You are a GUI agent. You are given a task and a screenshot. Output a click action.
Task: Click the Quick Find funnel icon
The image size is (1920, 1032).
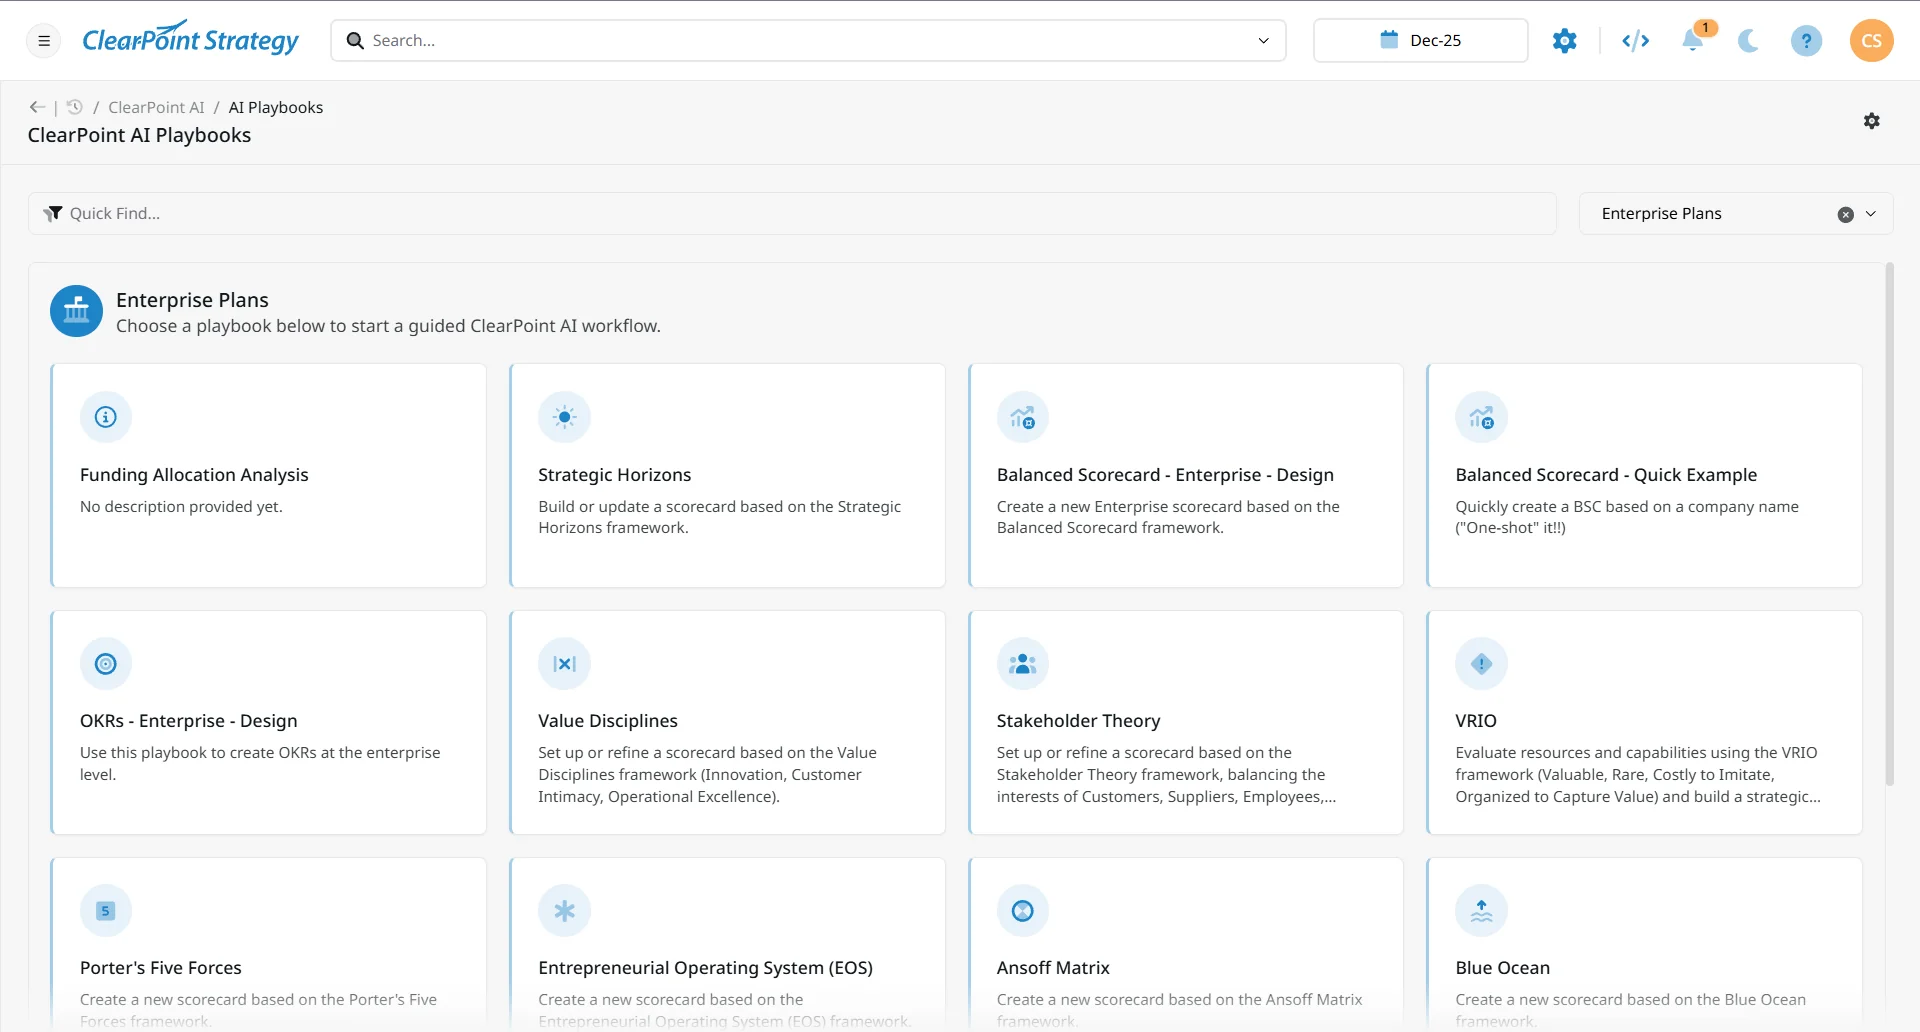pos(53,214)
